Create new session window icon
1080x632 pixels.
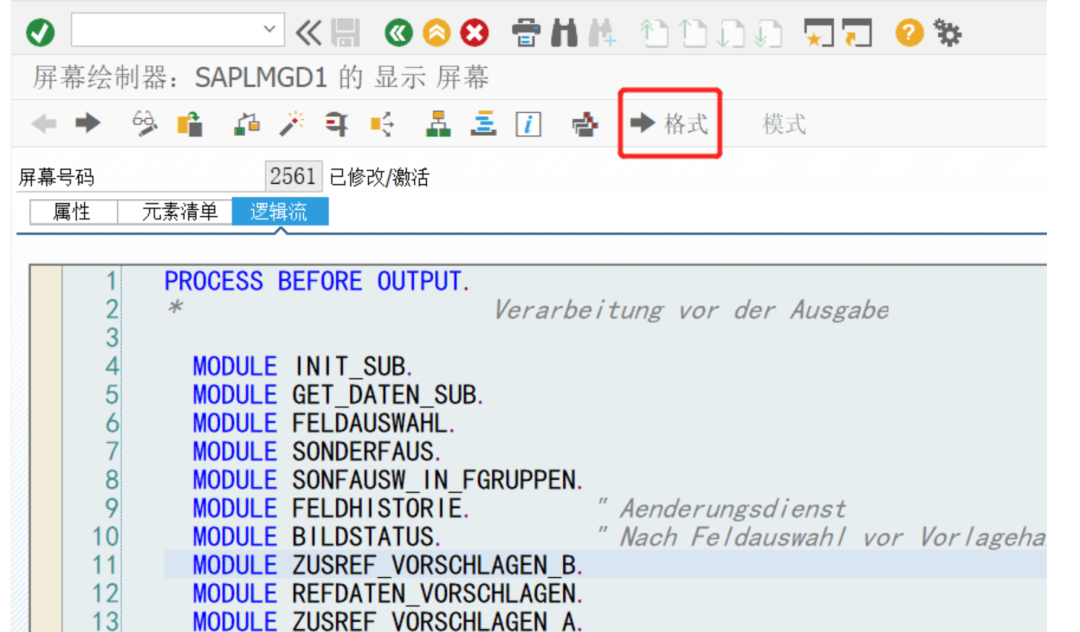click(818, 32)
